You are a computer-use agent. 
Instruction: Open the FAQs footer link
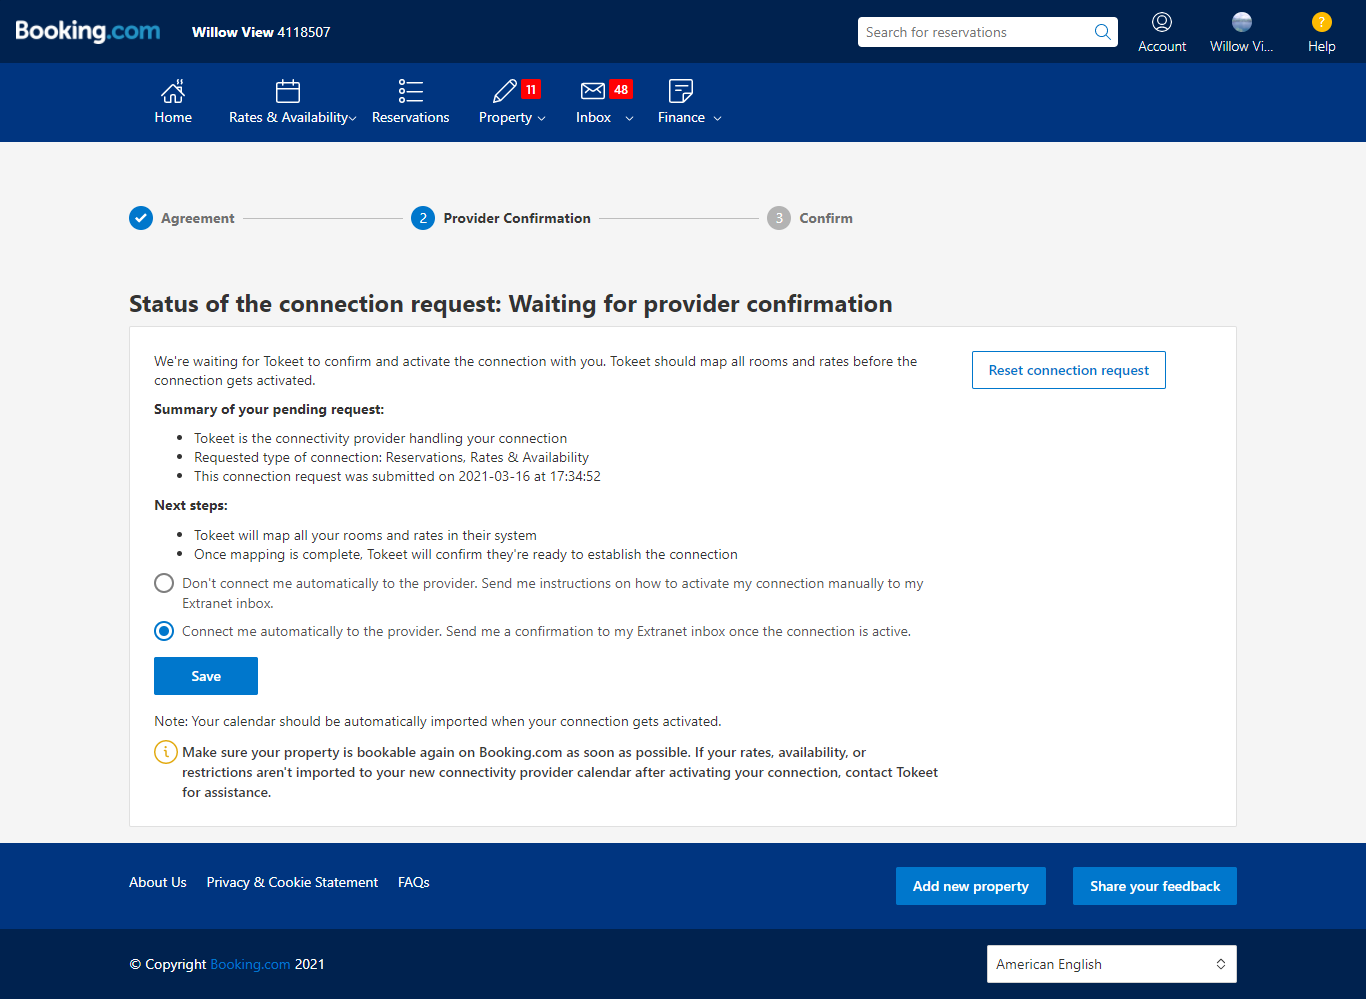414,882
